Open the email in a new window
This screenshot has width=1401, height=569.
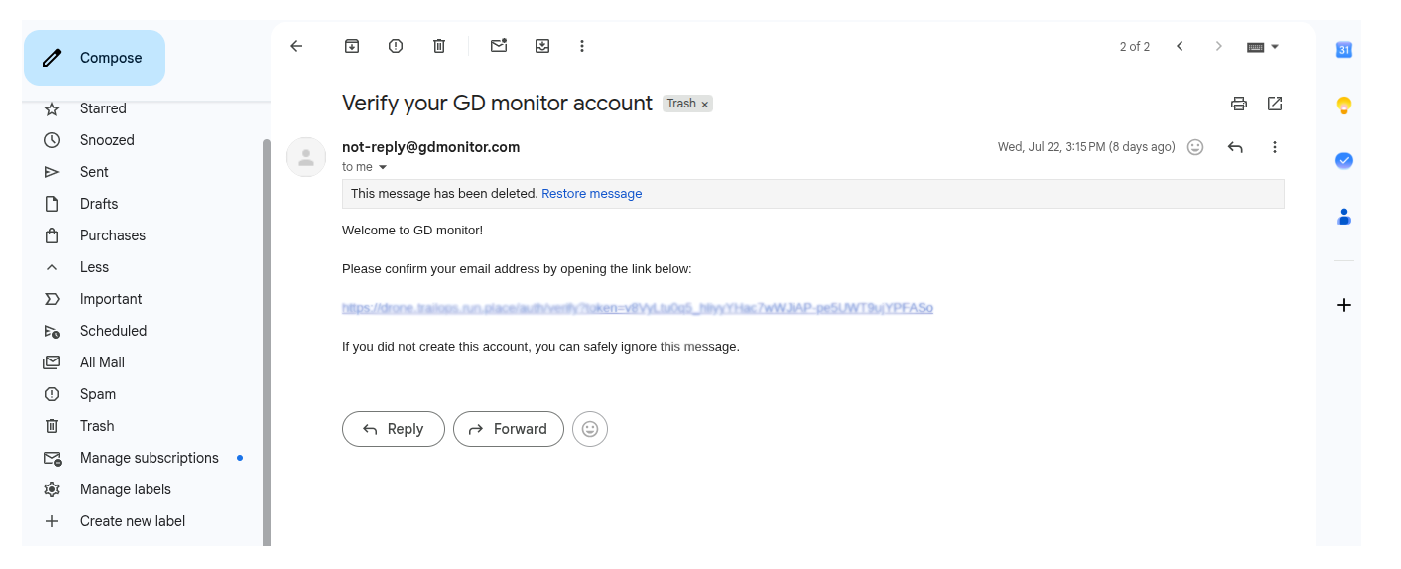coord(1275,103)
